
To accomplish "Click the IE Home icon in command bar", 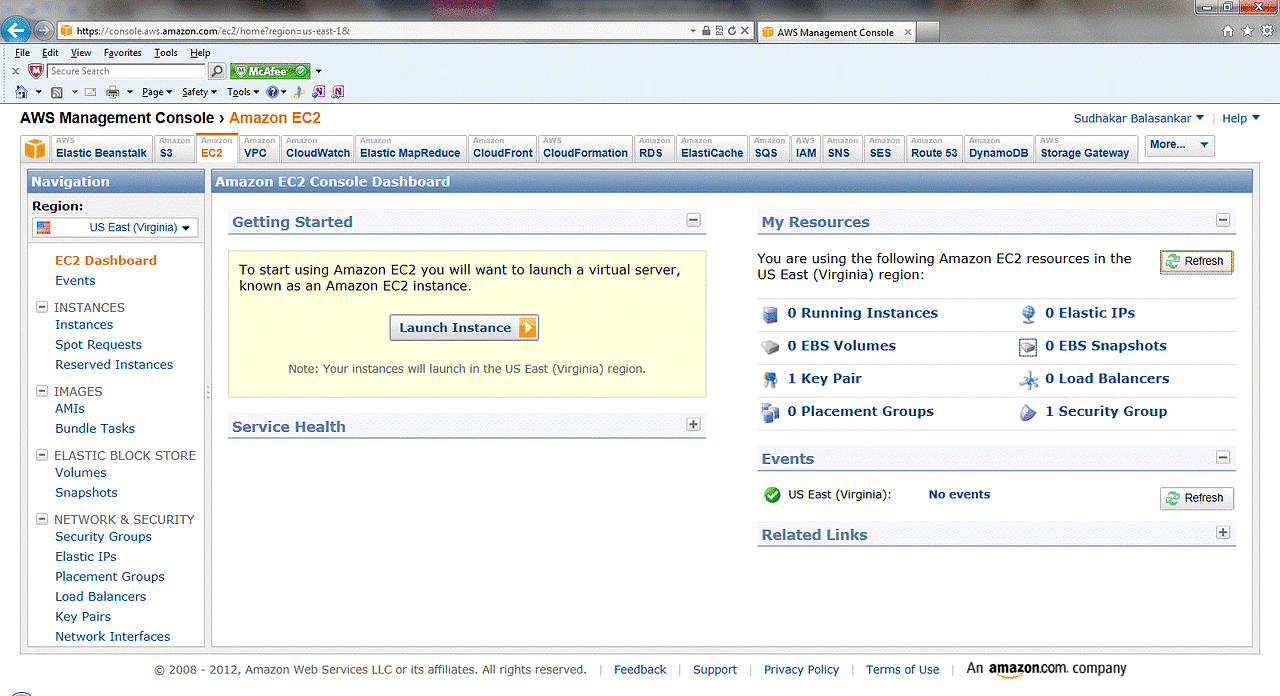I will [21, 92].
